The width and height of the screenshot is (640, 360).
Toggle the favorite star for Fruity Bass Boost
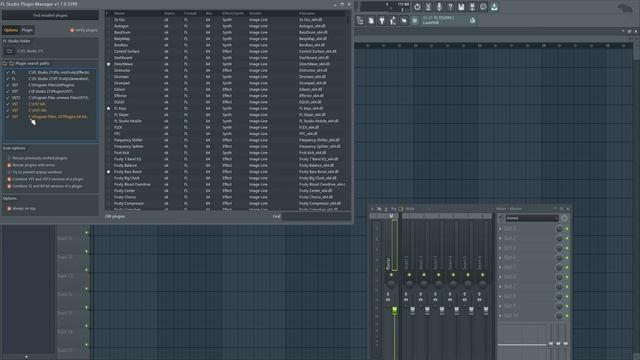point(108,172)
